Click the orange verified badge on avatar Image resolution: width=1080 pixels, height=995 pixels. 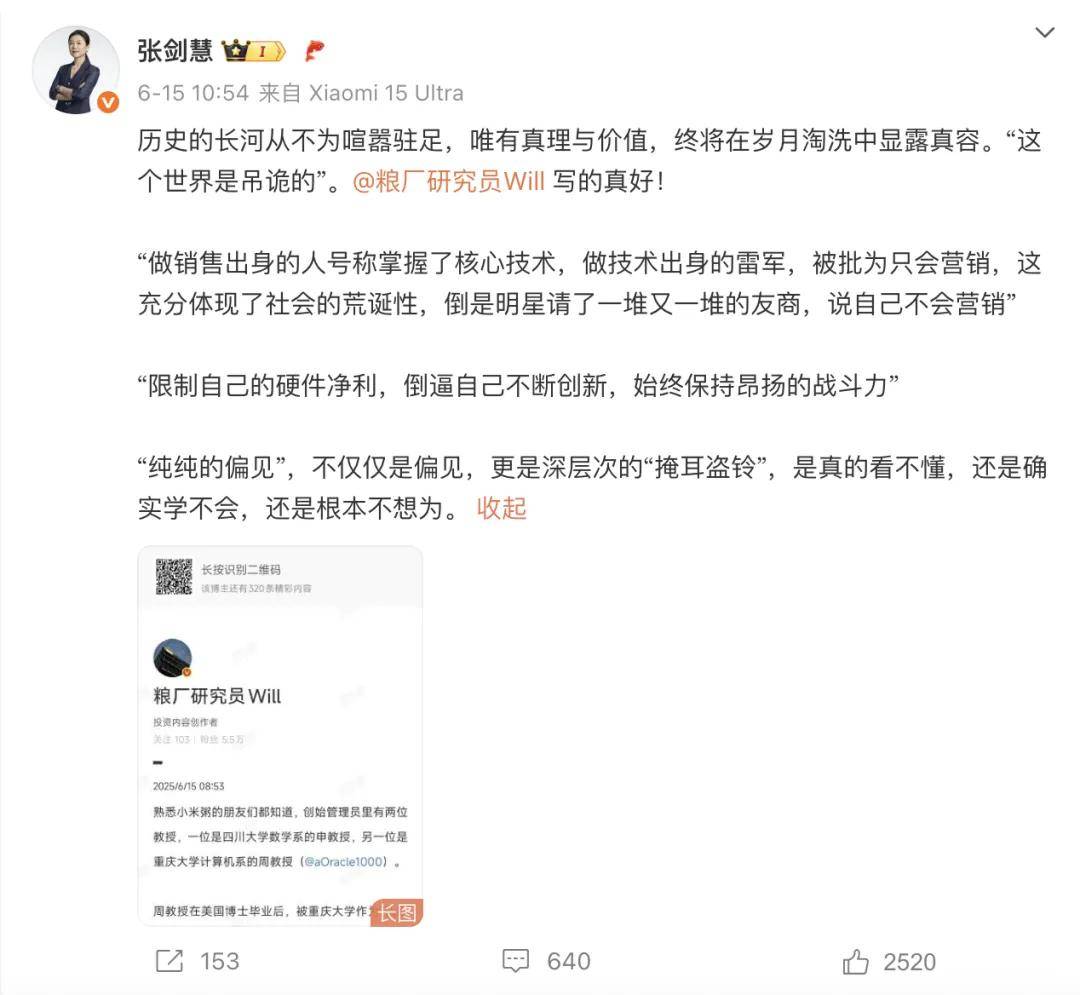coord(107,102)
